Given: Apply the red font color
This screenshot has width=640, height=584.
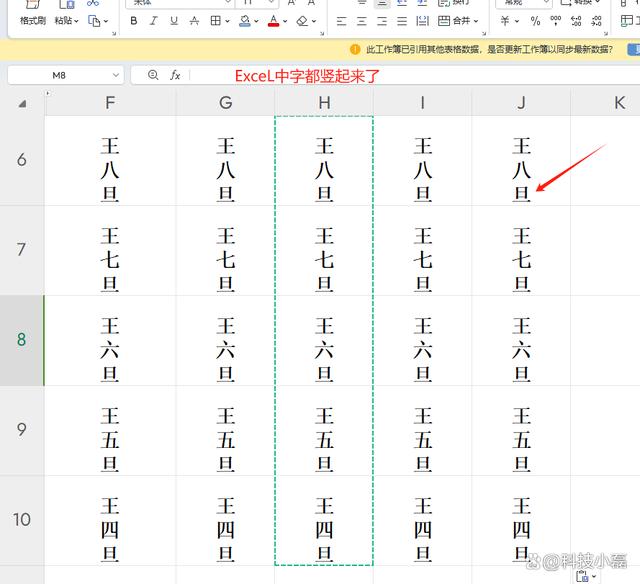Looking at the screenshot, I should coord(273,21).
